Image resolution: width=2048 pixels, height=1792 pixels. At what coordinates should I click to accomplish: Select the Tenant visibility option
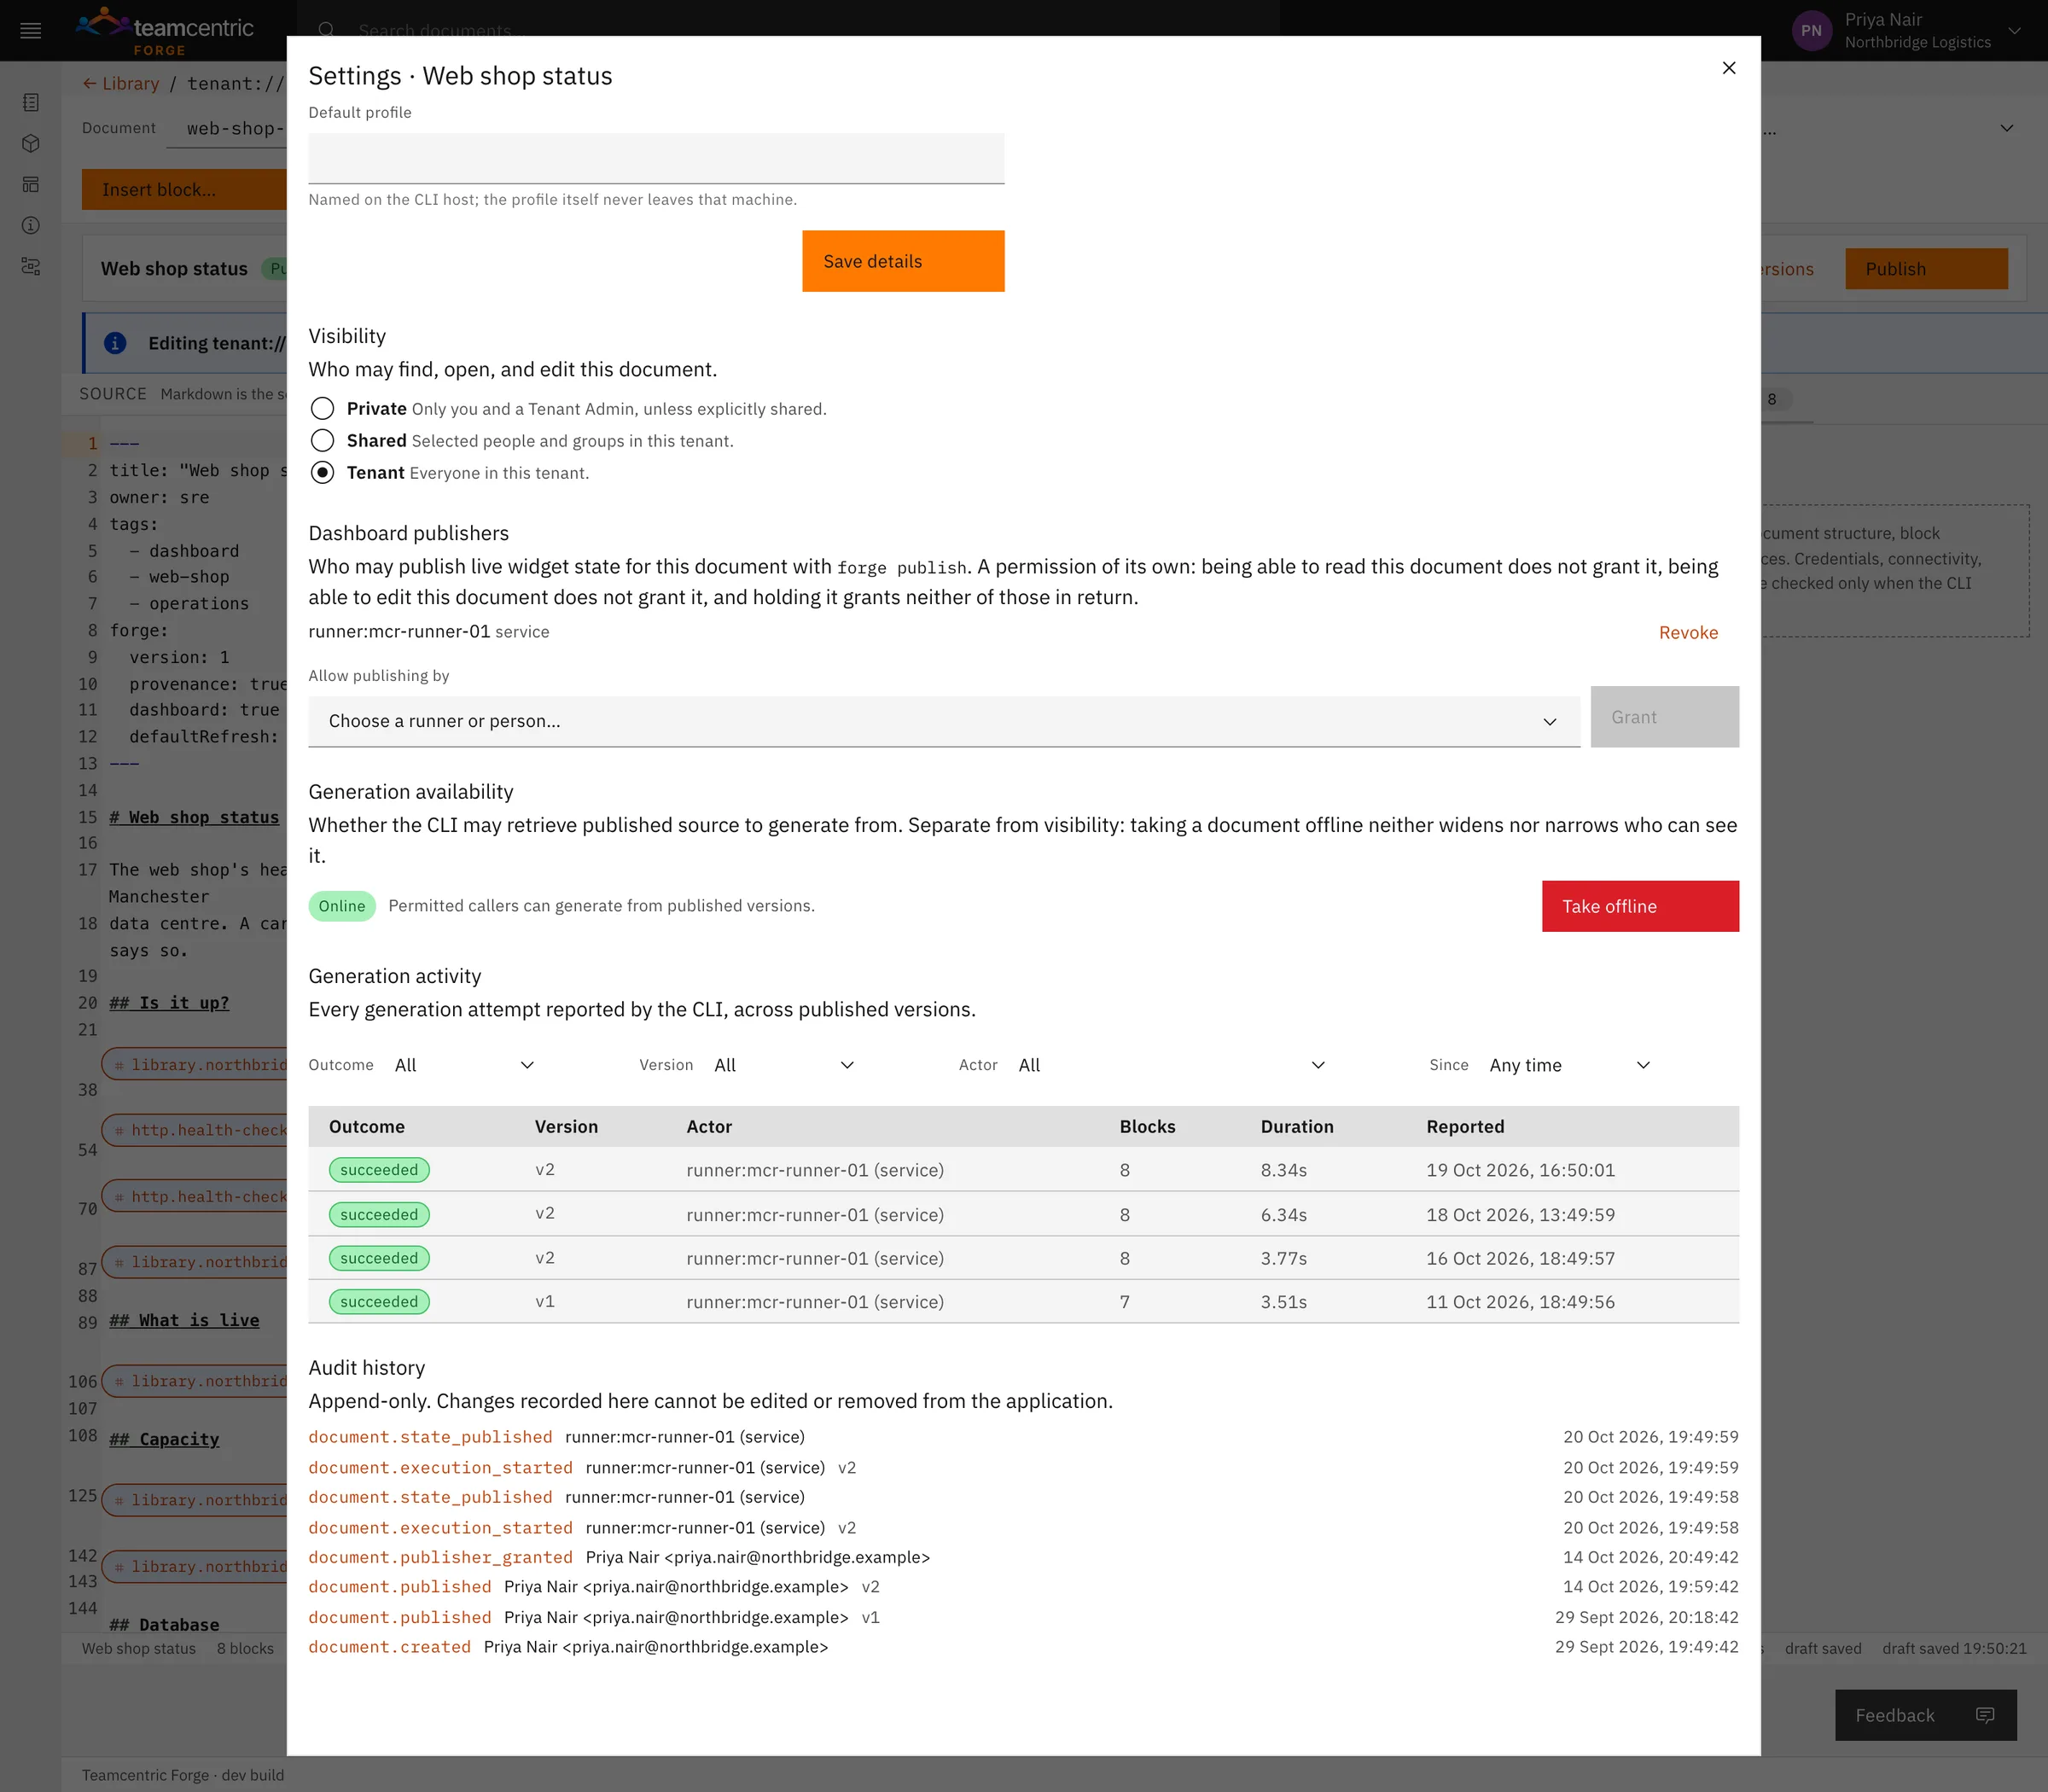click(322, 472)
